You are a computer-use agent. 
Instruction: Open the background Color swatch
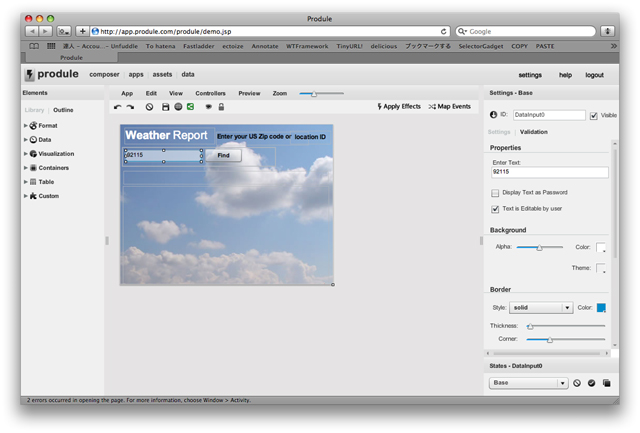601,247
